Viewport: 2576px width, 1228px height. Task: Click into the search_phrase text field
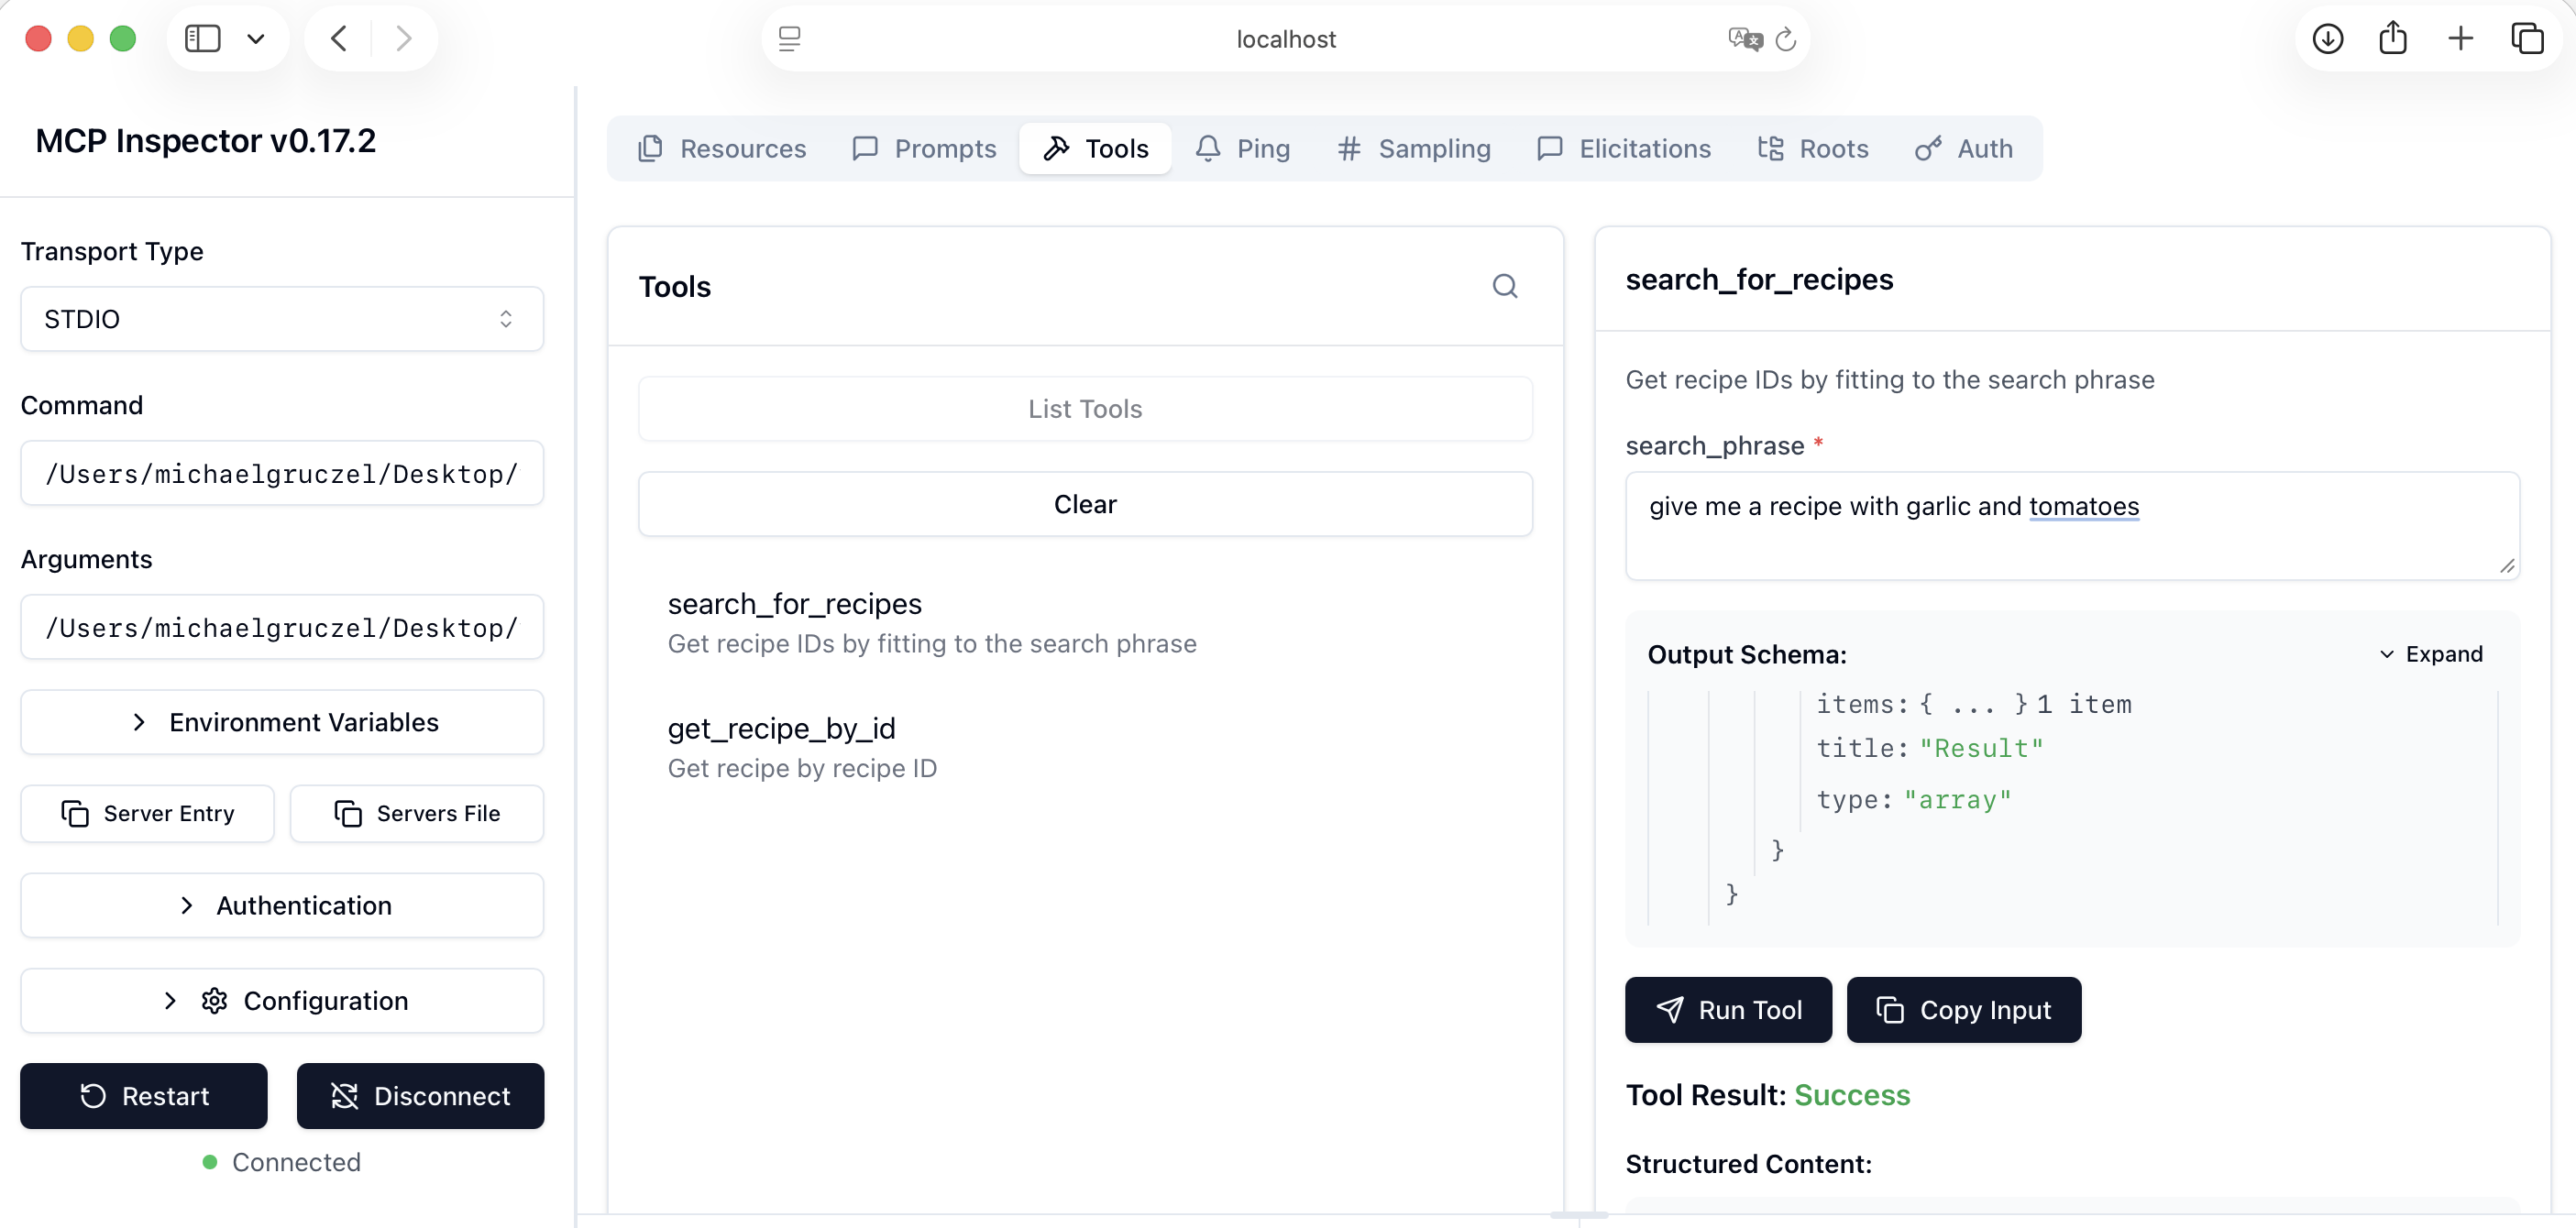tap(2070, 526)
